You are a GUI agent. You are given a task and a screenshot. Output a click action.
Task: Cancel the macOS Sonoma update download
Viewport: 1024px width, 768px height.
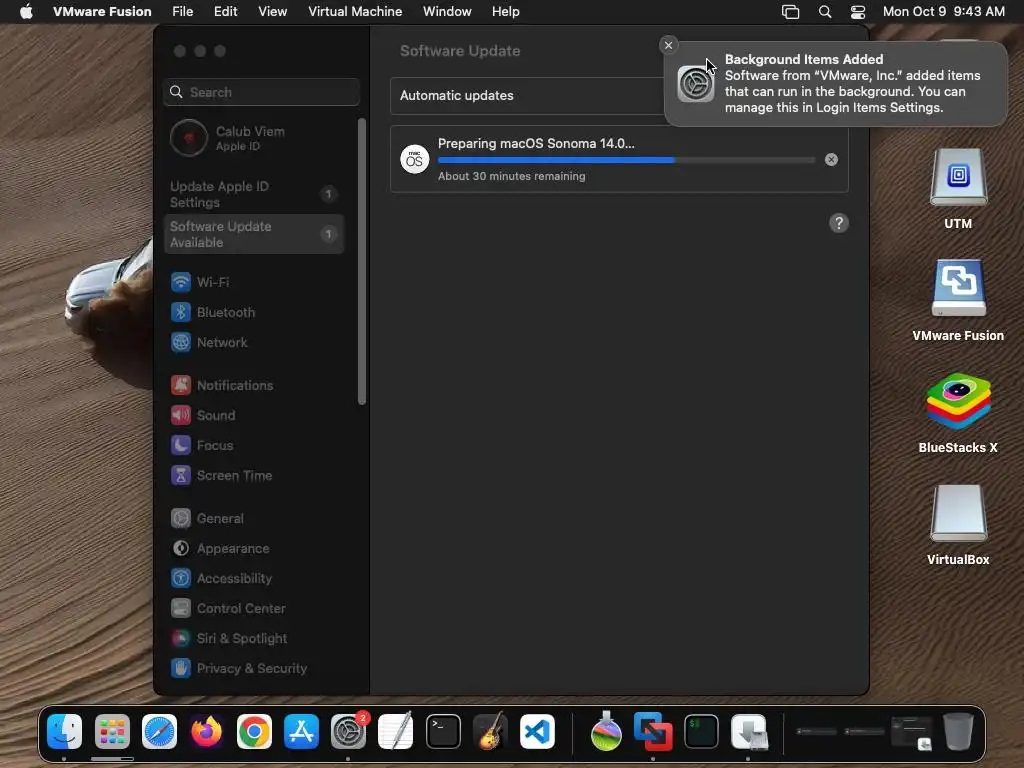[831, 159]
